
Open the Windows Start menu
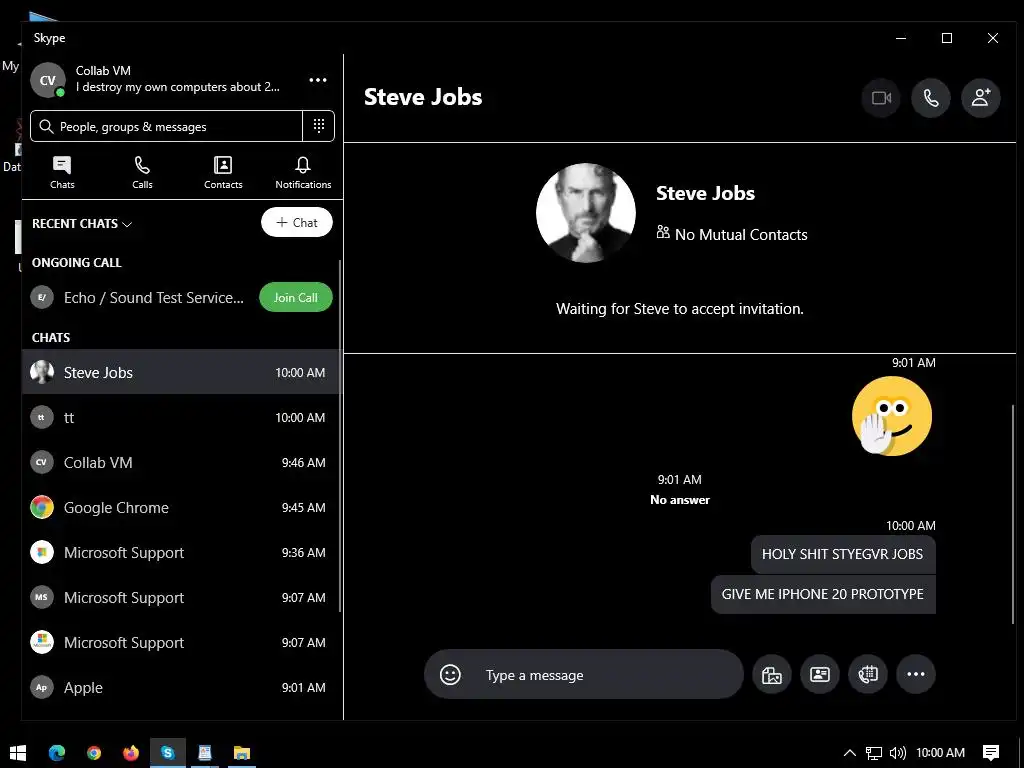point(18,753)
